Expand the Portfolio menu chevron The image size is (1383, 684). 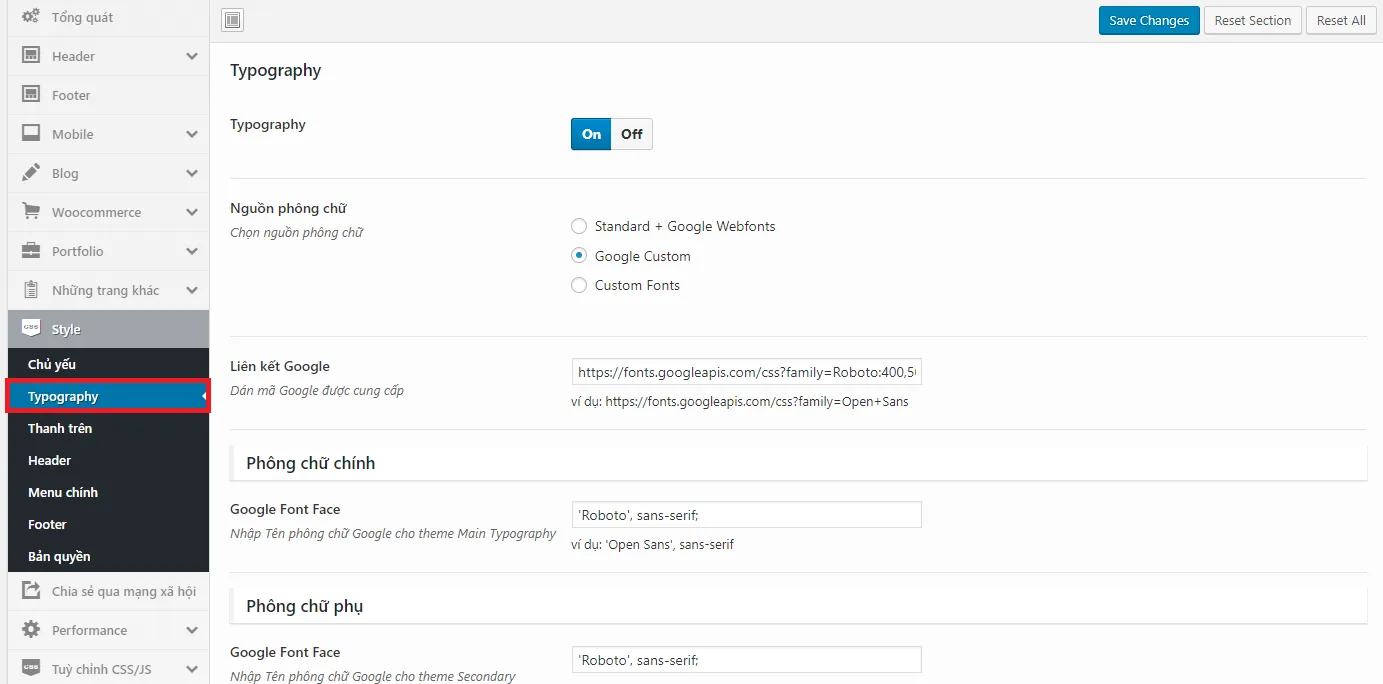tap(192, 251)
